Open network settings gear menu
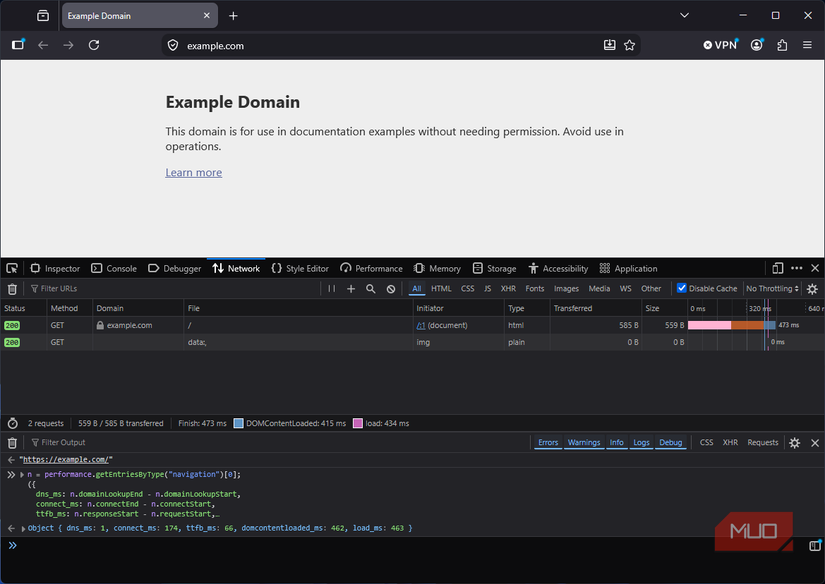This screenshot has width=825, height=584. (x=812, y=288)
